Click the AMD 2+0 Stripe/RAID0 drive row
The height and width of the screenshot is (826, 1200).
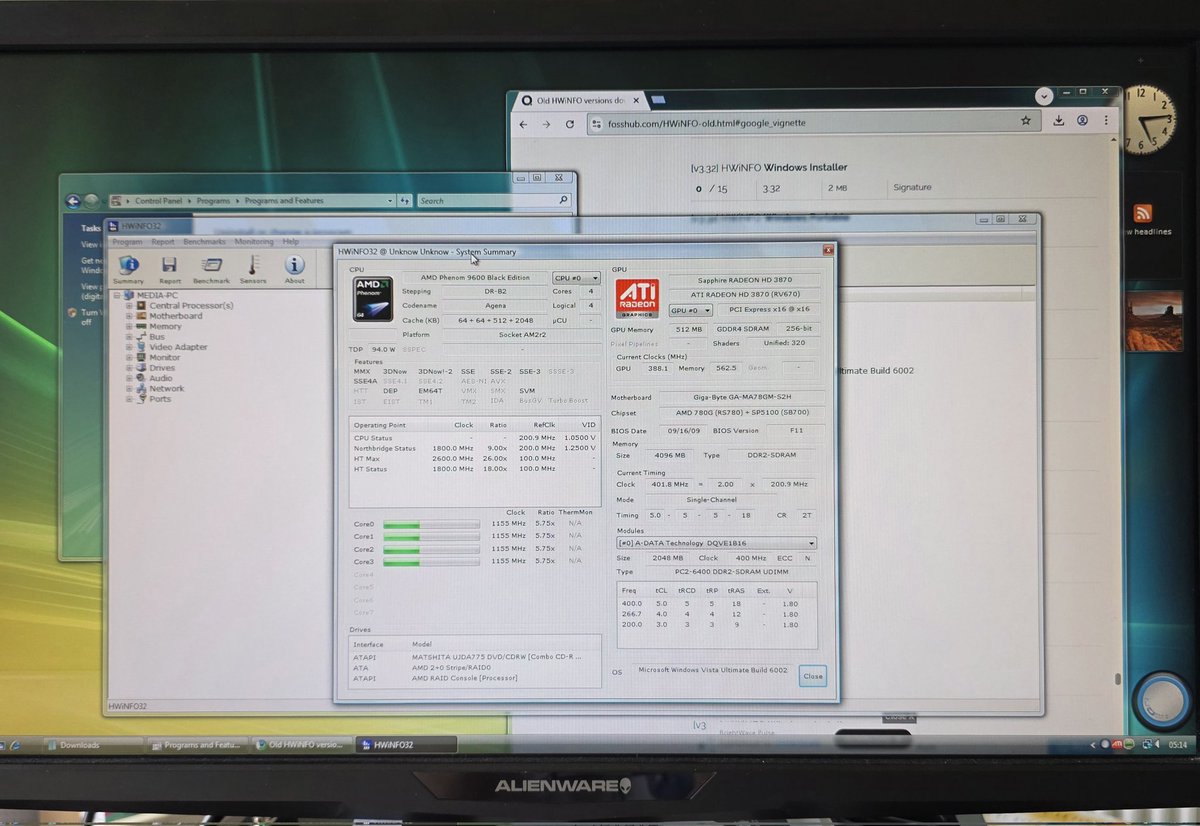pyautogui.click(x=475, y=667)
